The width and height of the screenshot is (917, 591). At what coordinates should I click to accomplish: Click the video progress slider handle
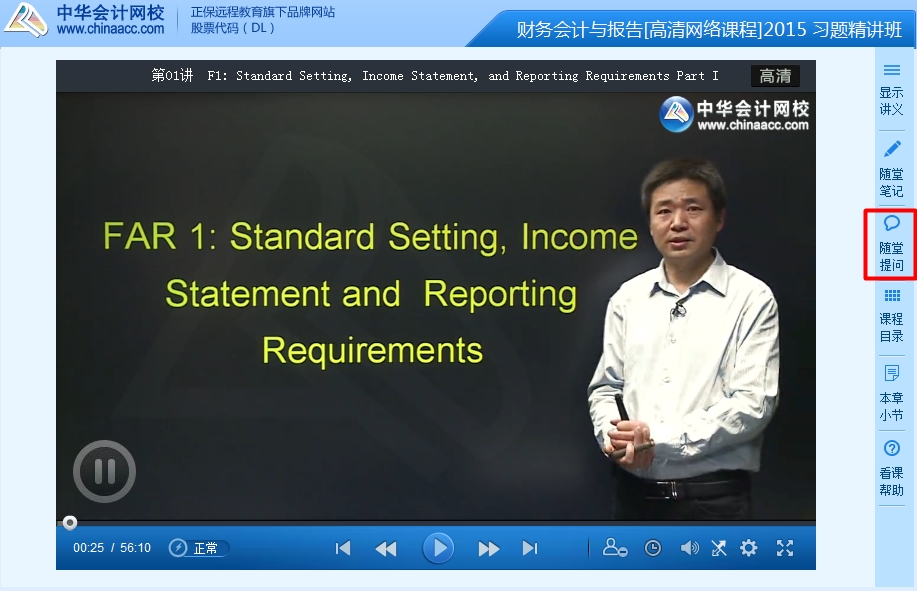(x=70, y=523)
